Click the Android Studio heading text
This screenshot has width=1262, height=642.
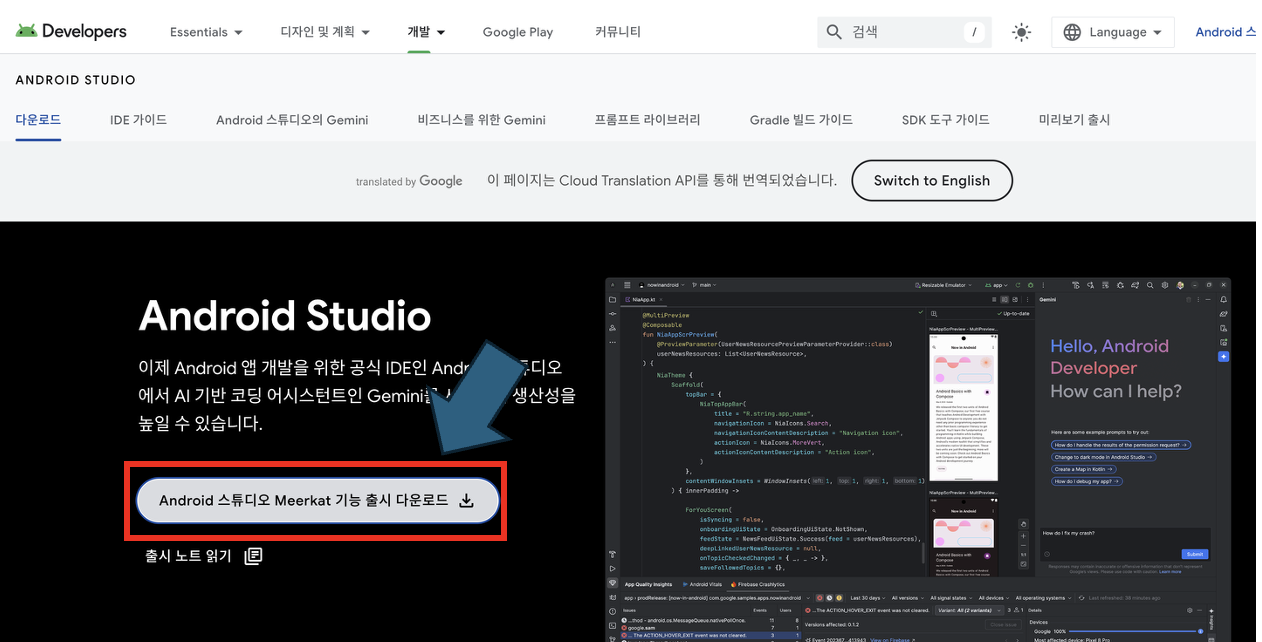click(x=285, y=316)
